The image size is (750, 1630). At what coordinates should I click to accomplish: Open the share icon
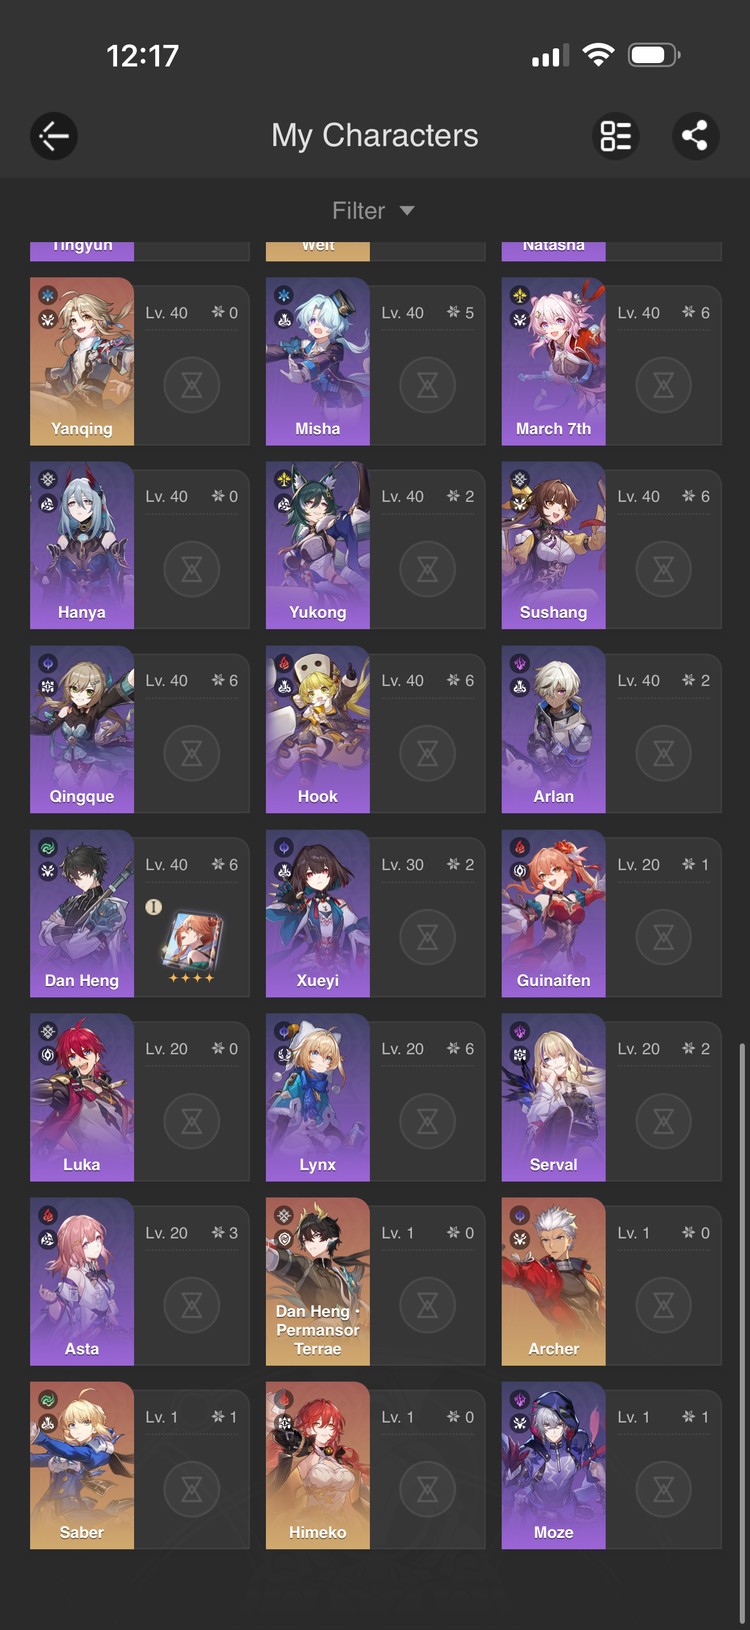click(695, 136)
